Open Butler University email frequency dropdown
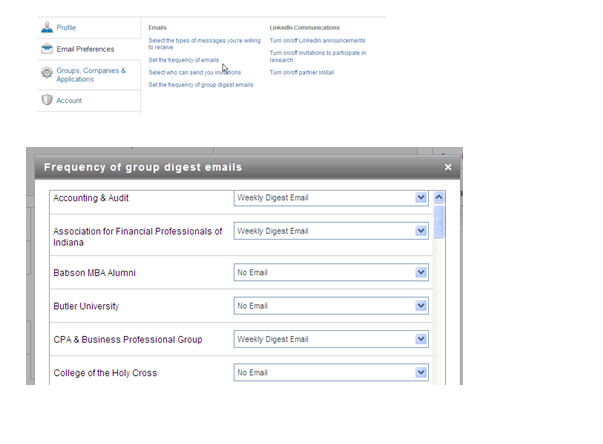Viewport: 603px width, 444px height. [421, 306]
